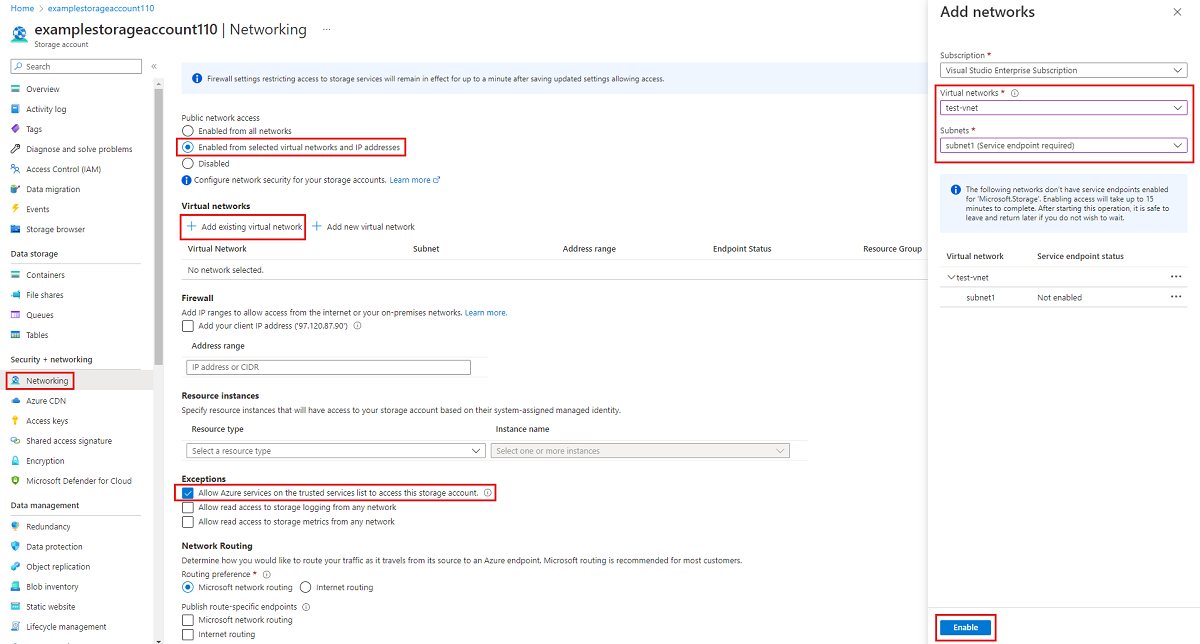Open Object replication icon
This screenshot has height=644, width=1200.
click(x=15, y=567)
